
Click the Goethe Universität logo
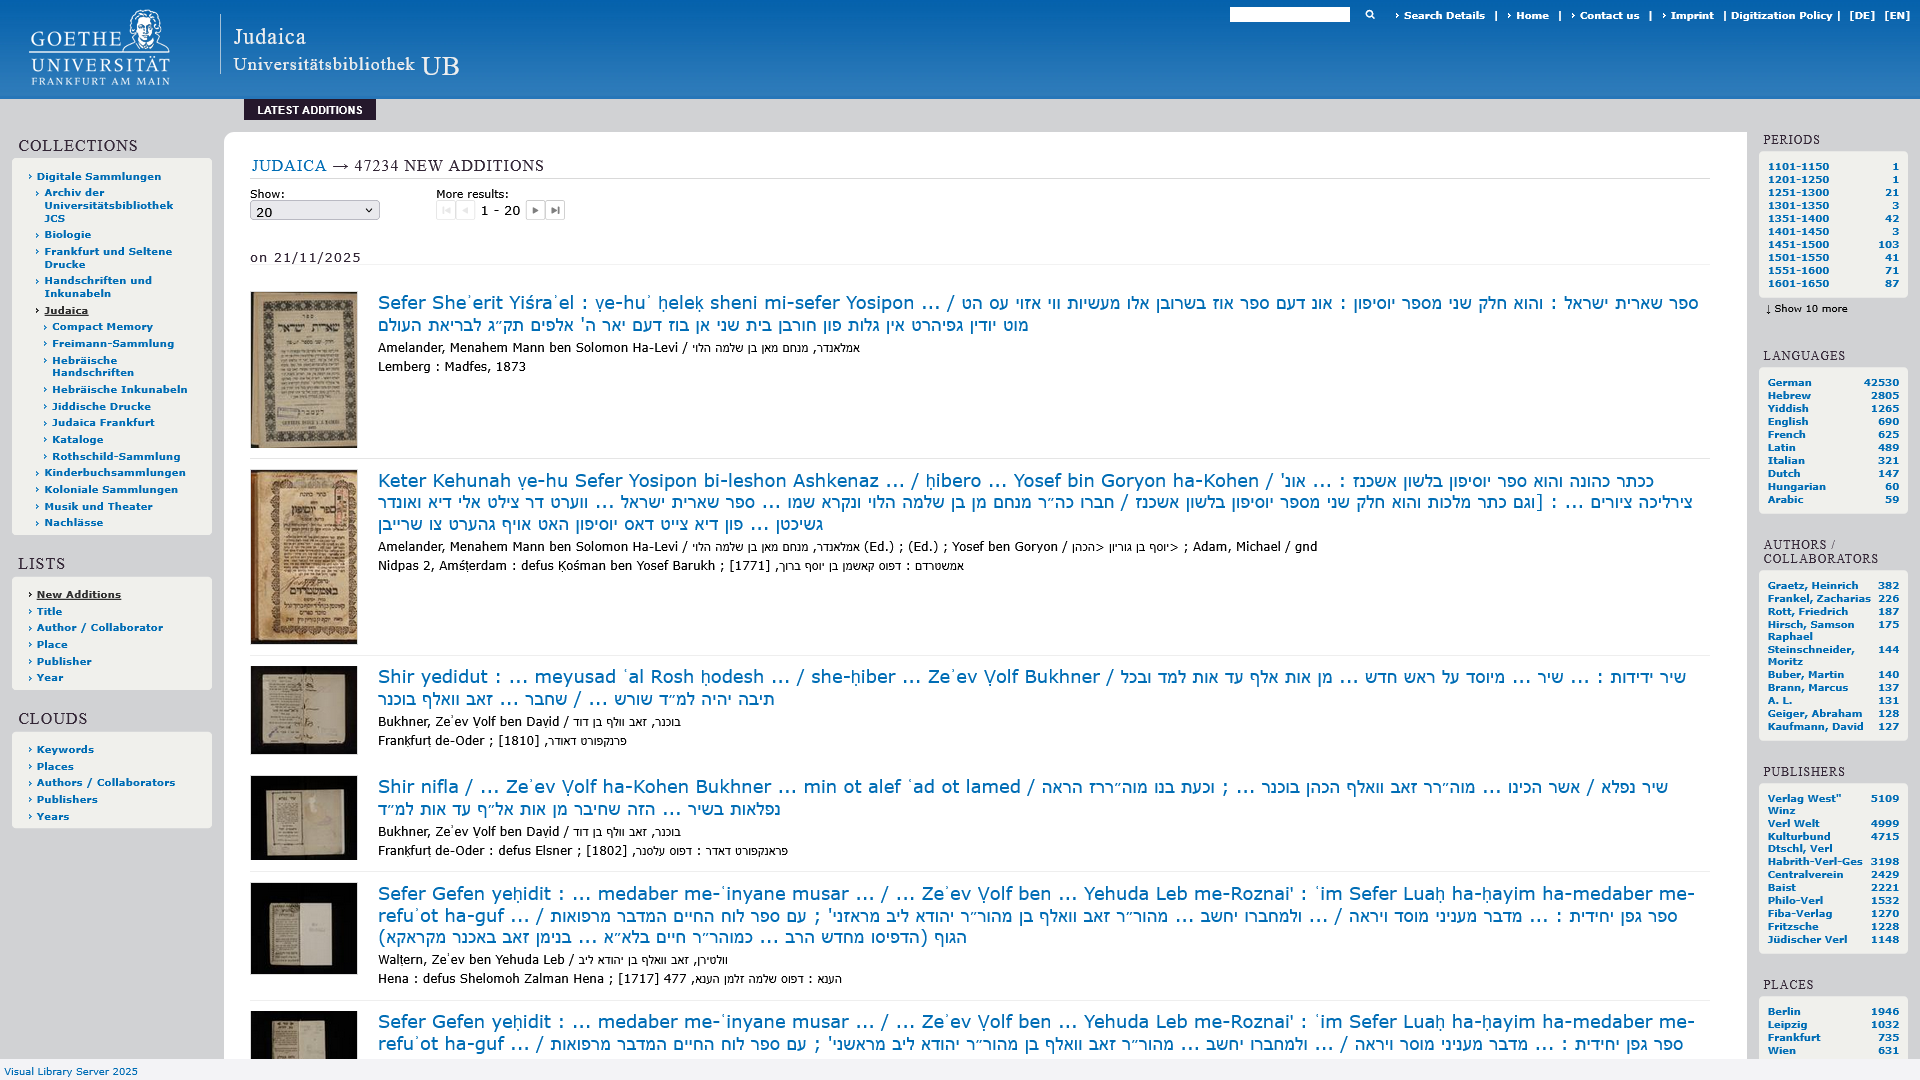pyautogui.click(x=100, y=48)
